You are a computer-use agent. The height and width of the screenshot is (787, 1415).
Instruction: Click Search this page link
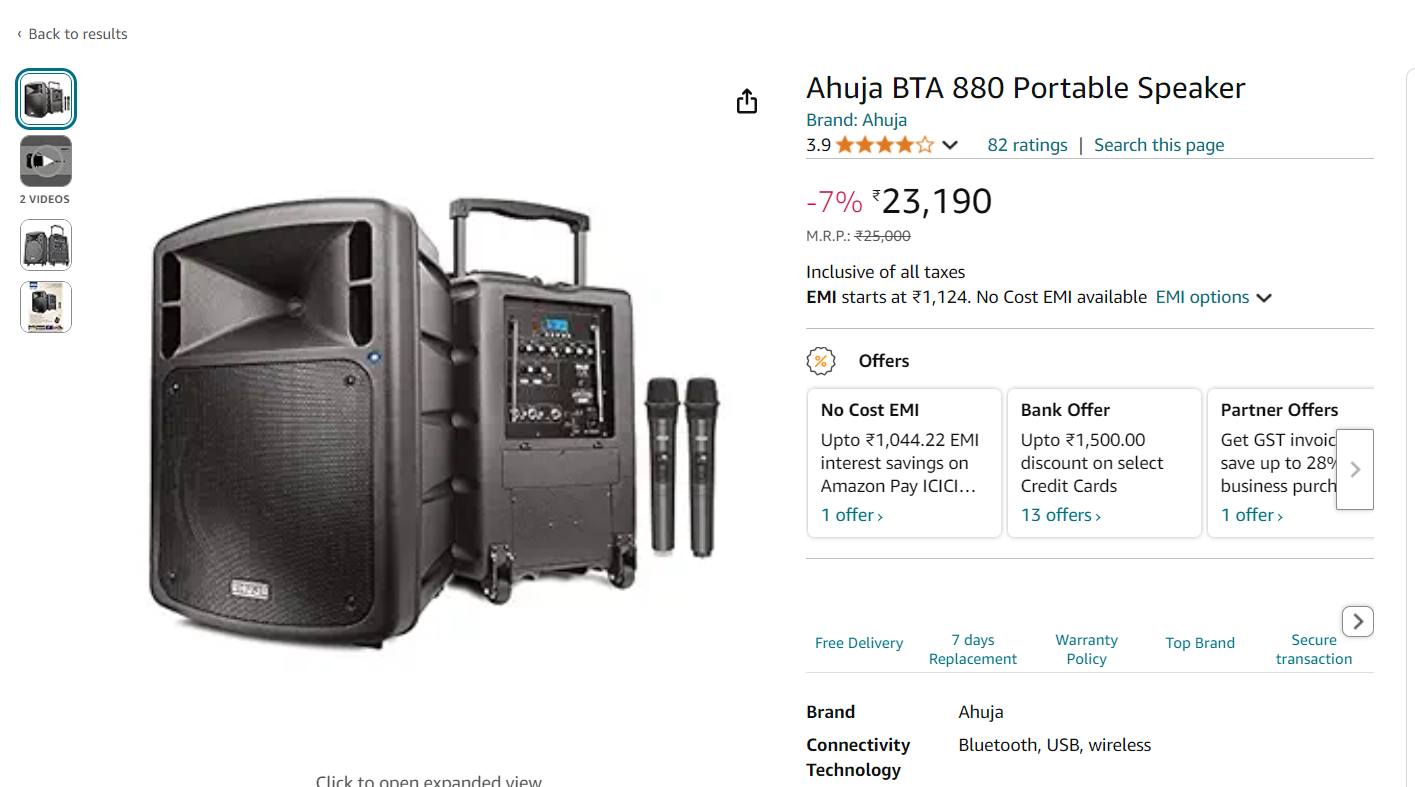coord(1159,145)
